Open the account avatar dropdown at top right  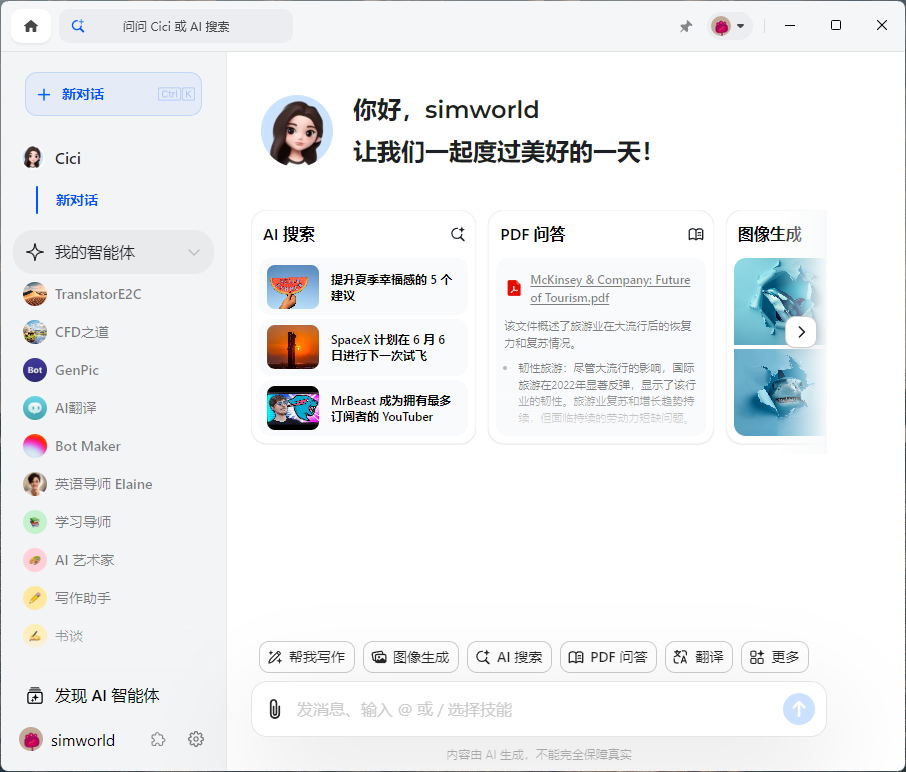pyautogui.click(x=729, y=26)
